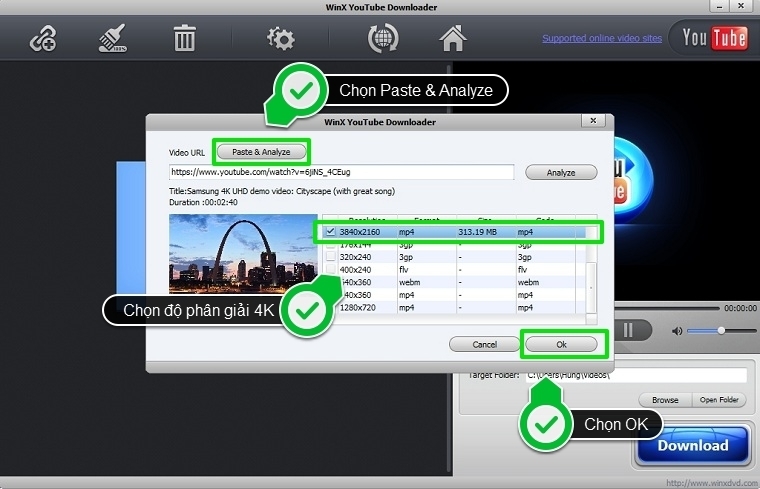Confirm the selection with Ok

point(561,344)
